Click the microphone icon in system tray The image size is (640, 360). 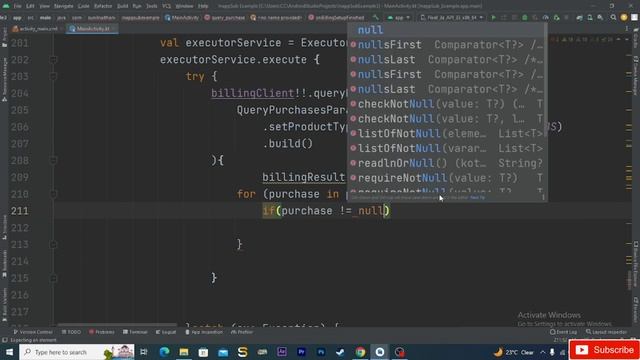[552, 352]
